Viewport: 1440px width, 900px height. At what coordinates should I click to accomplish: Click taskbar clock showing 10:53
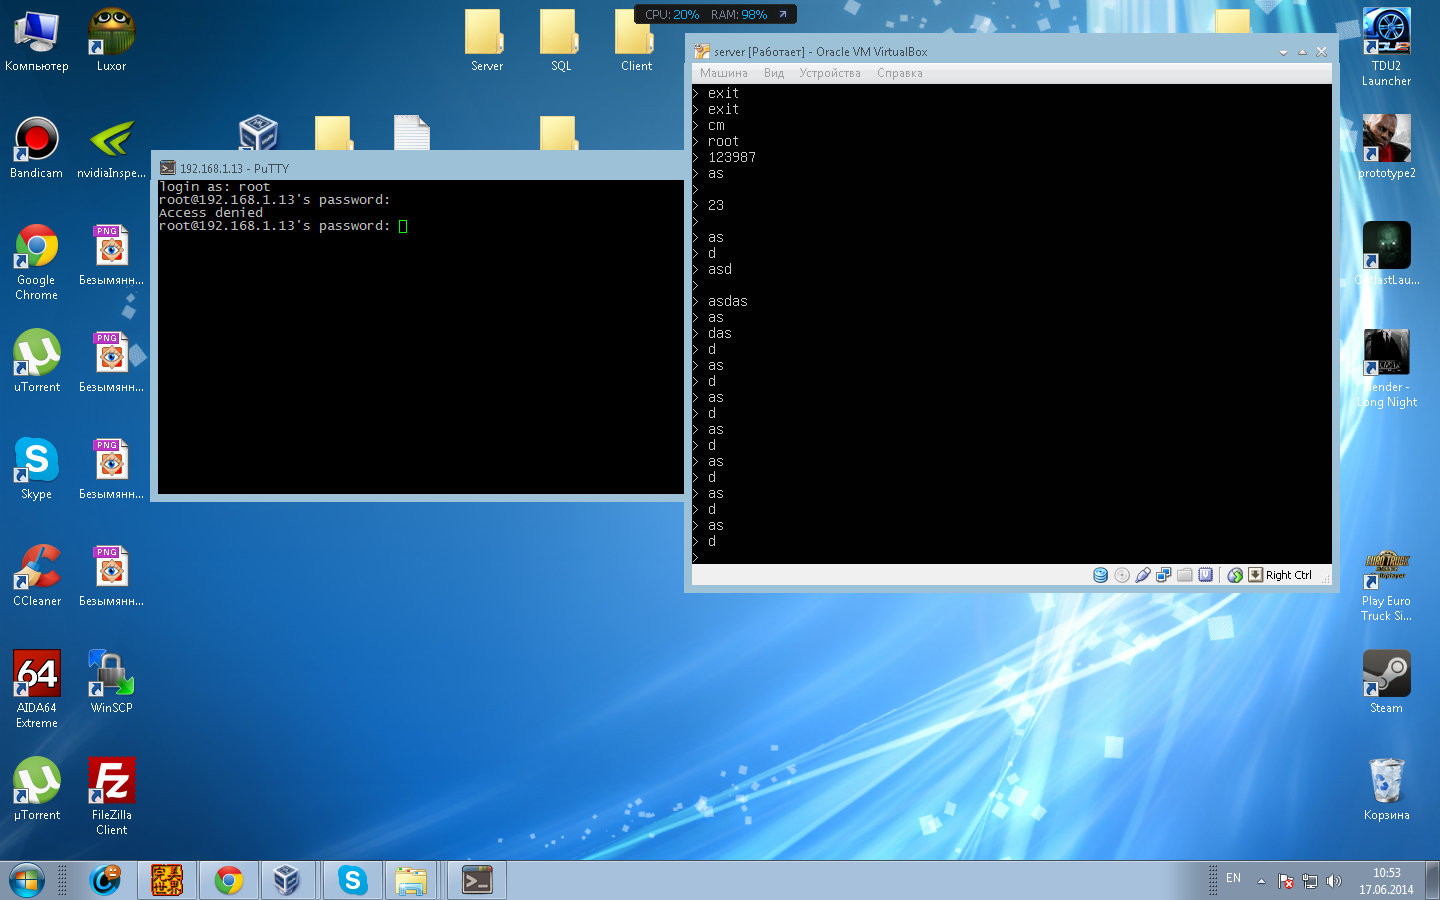coord(1386,881)
